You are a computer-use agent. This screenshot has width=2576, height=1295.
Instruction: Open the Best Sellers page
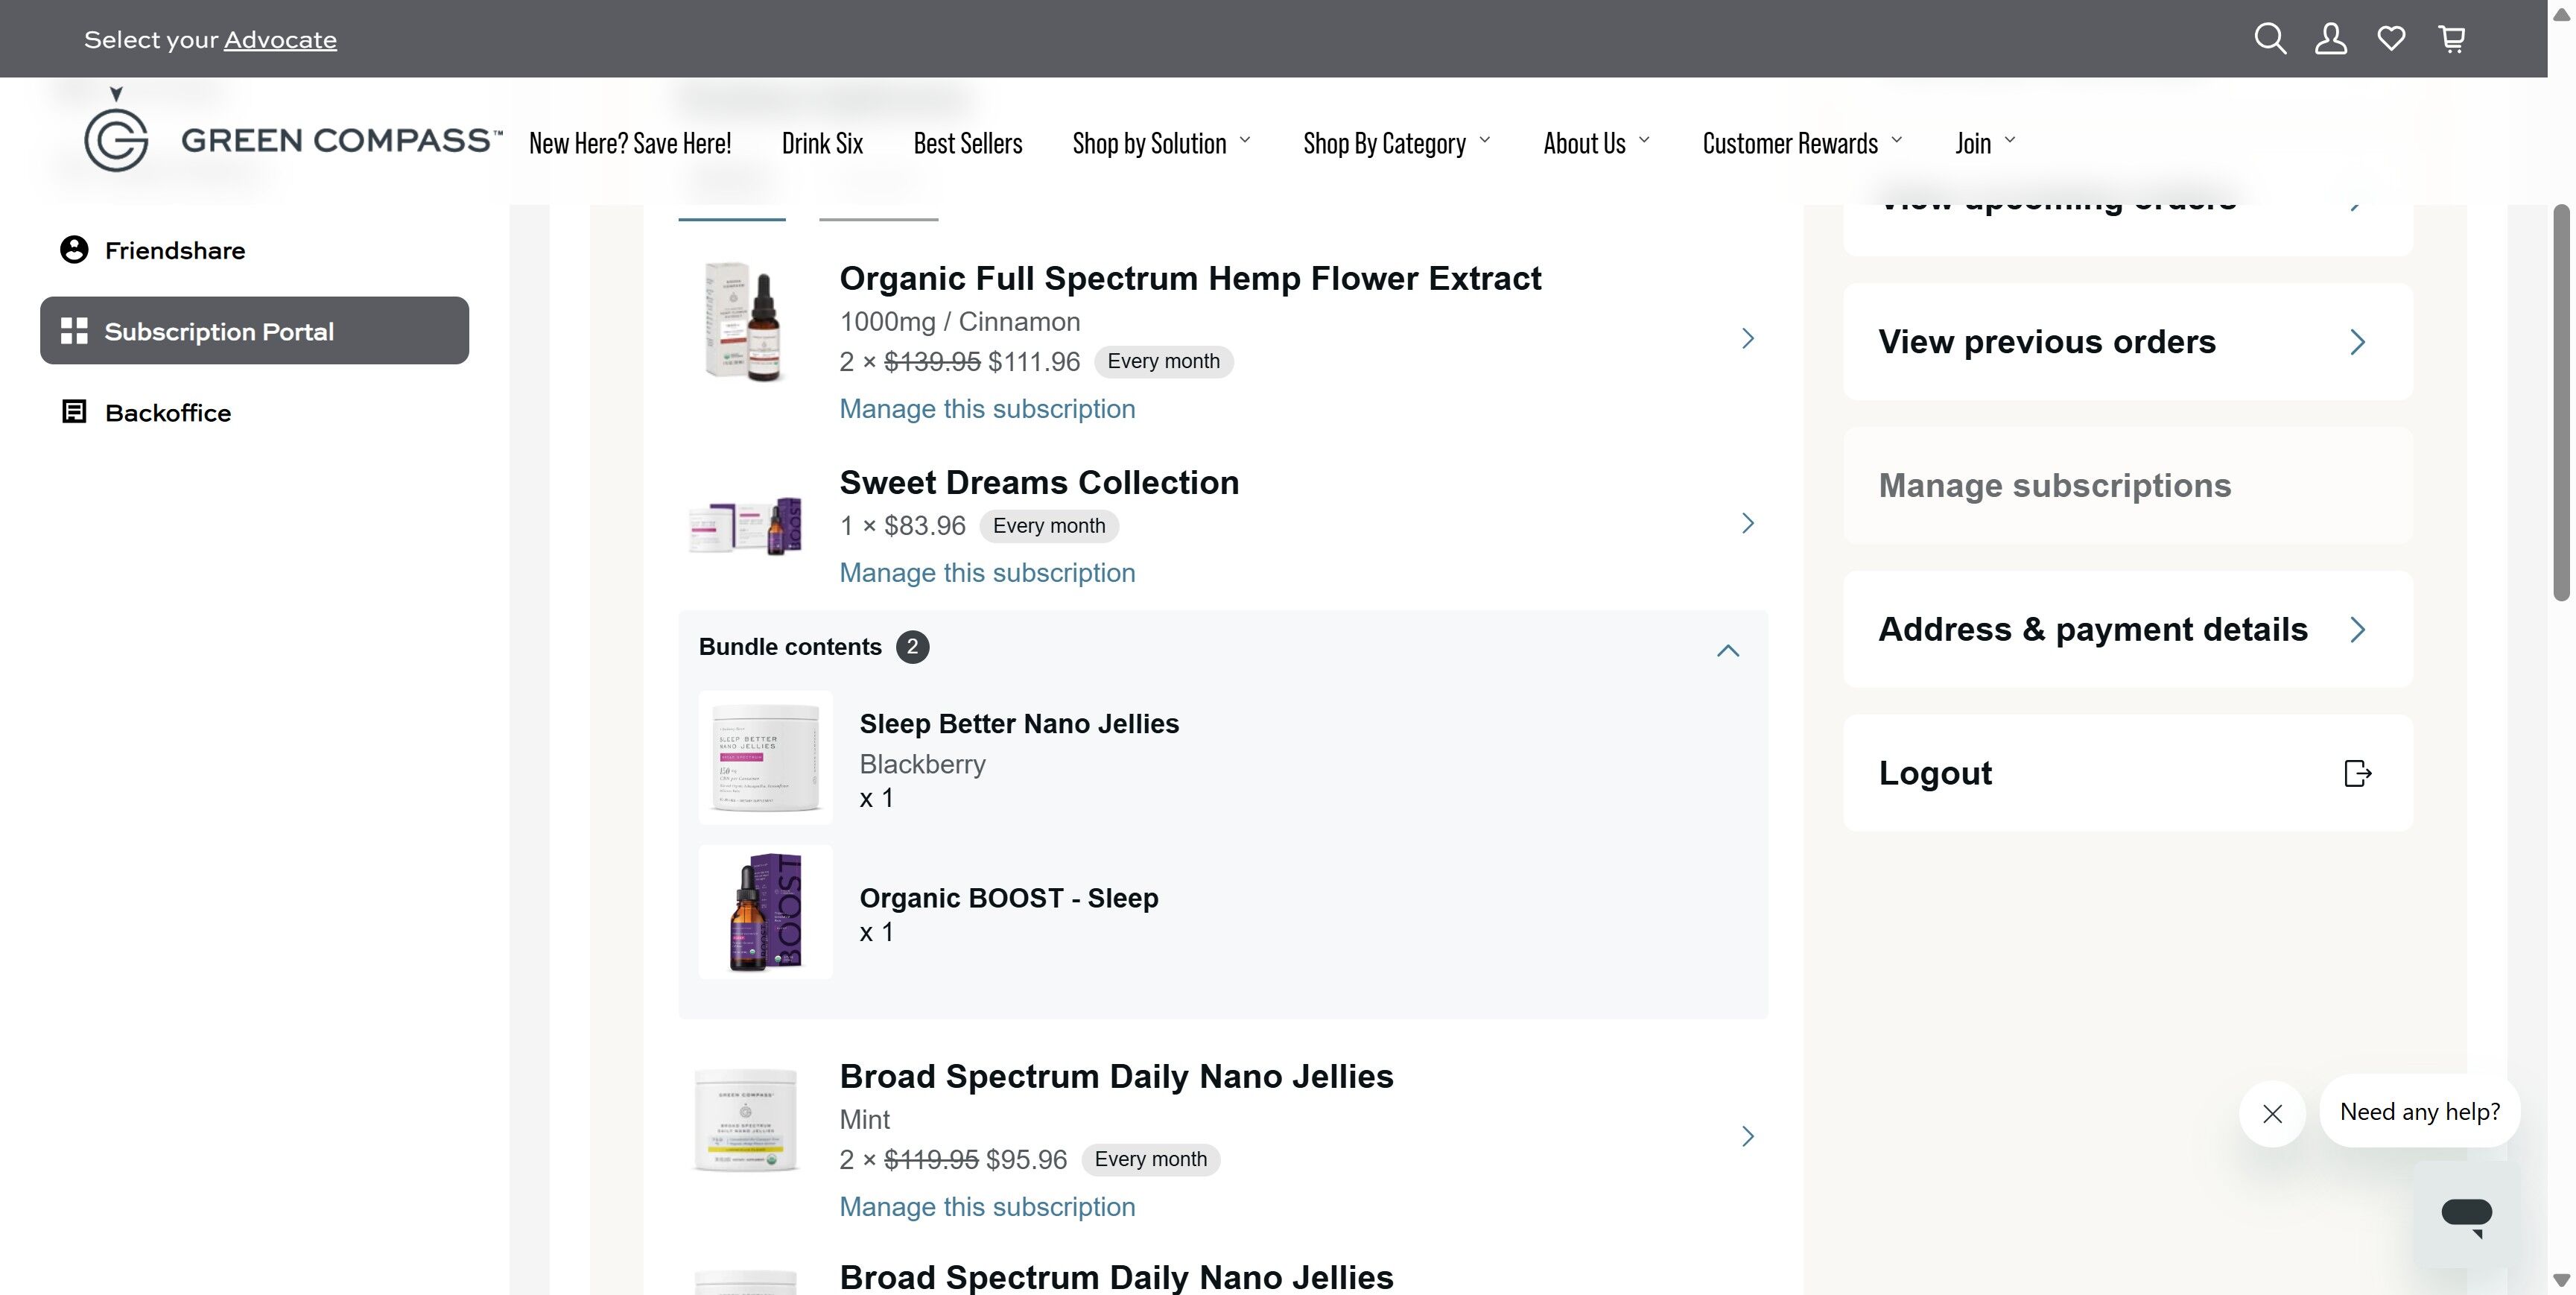[x=968, y=143]
